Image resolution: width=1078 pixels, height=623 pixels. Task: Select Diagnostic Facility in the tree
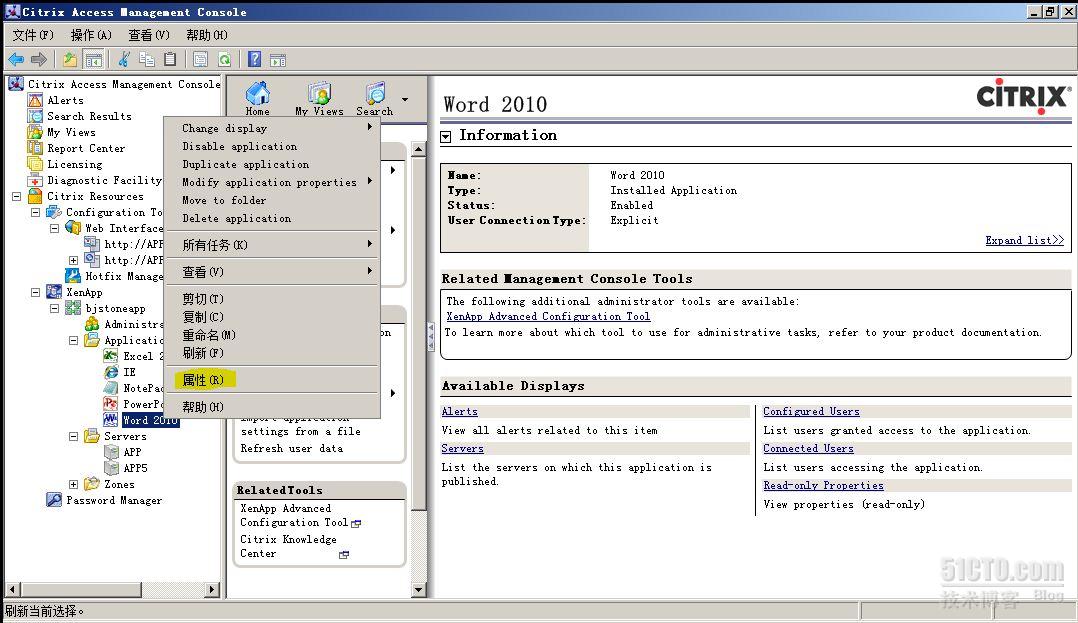pos(104,180)
